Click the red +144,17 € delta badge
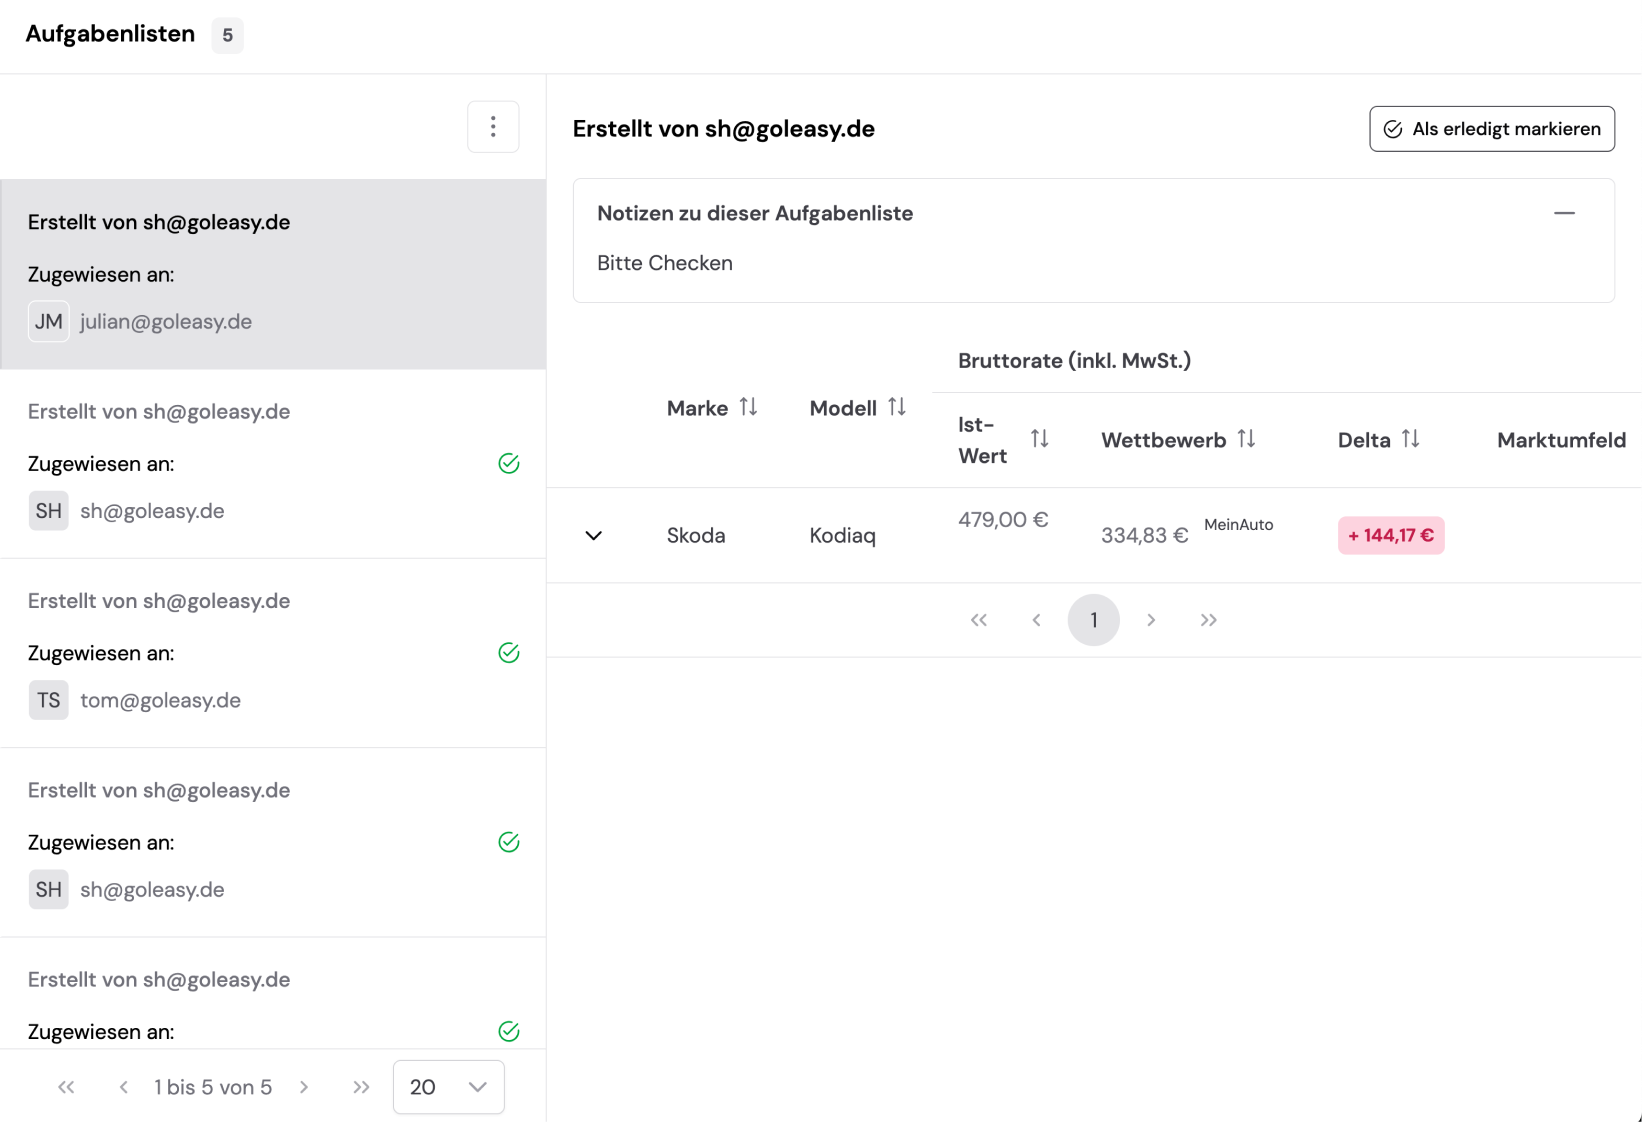This screenshot has height=1122, width=1644. (1390, 536)
